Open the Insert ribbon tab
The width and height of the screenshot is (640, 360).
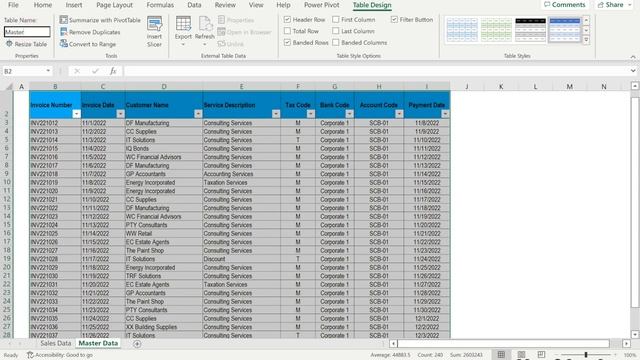pyautogui.click(x=74, y=5)
